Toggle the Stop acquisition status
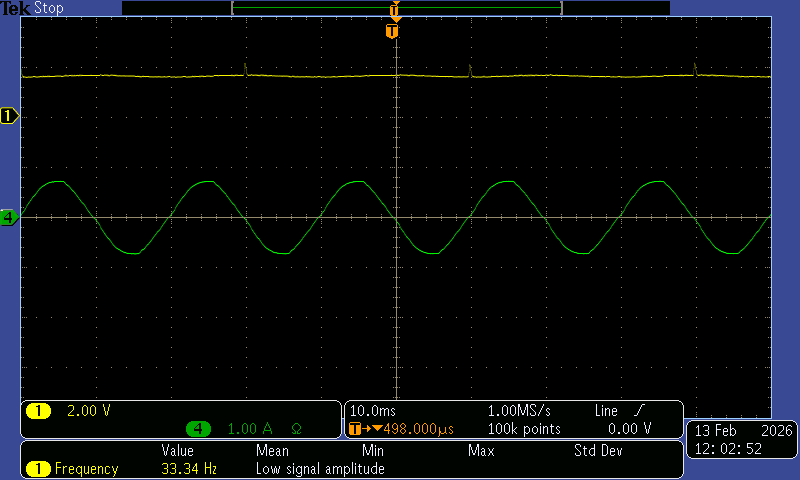Screen dimensions: 800x480 click(x=48, y=8)
